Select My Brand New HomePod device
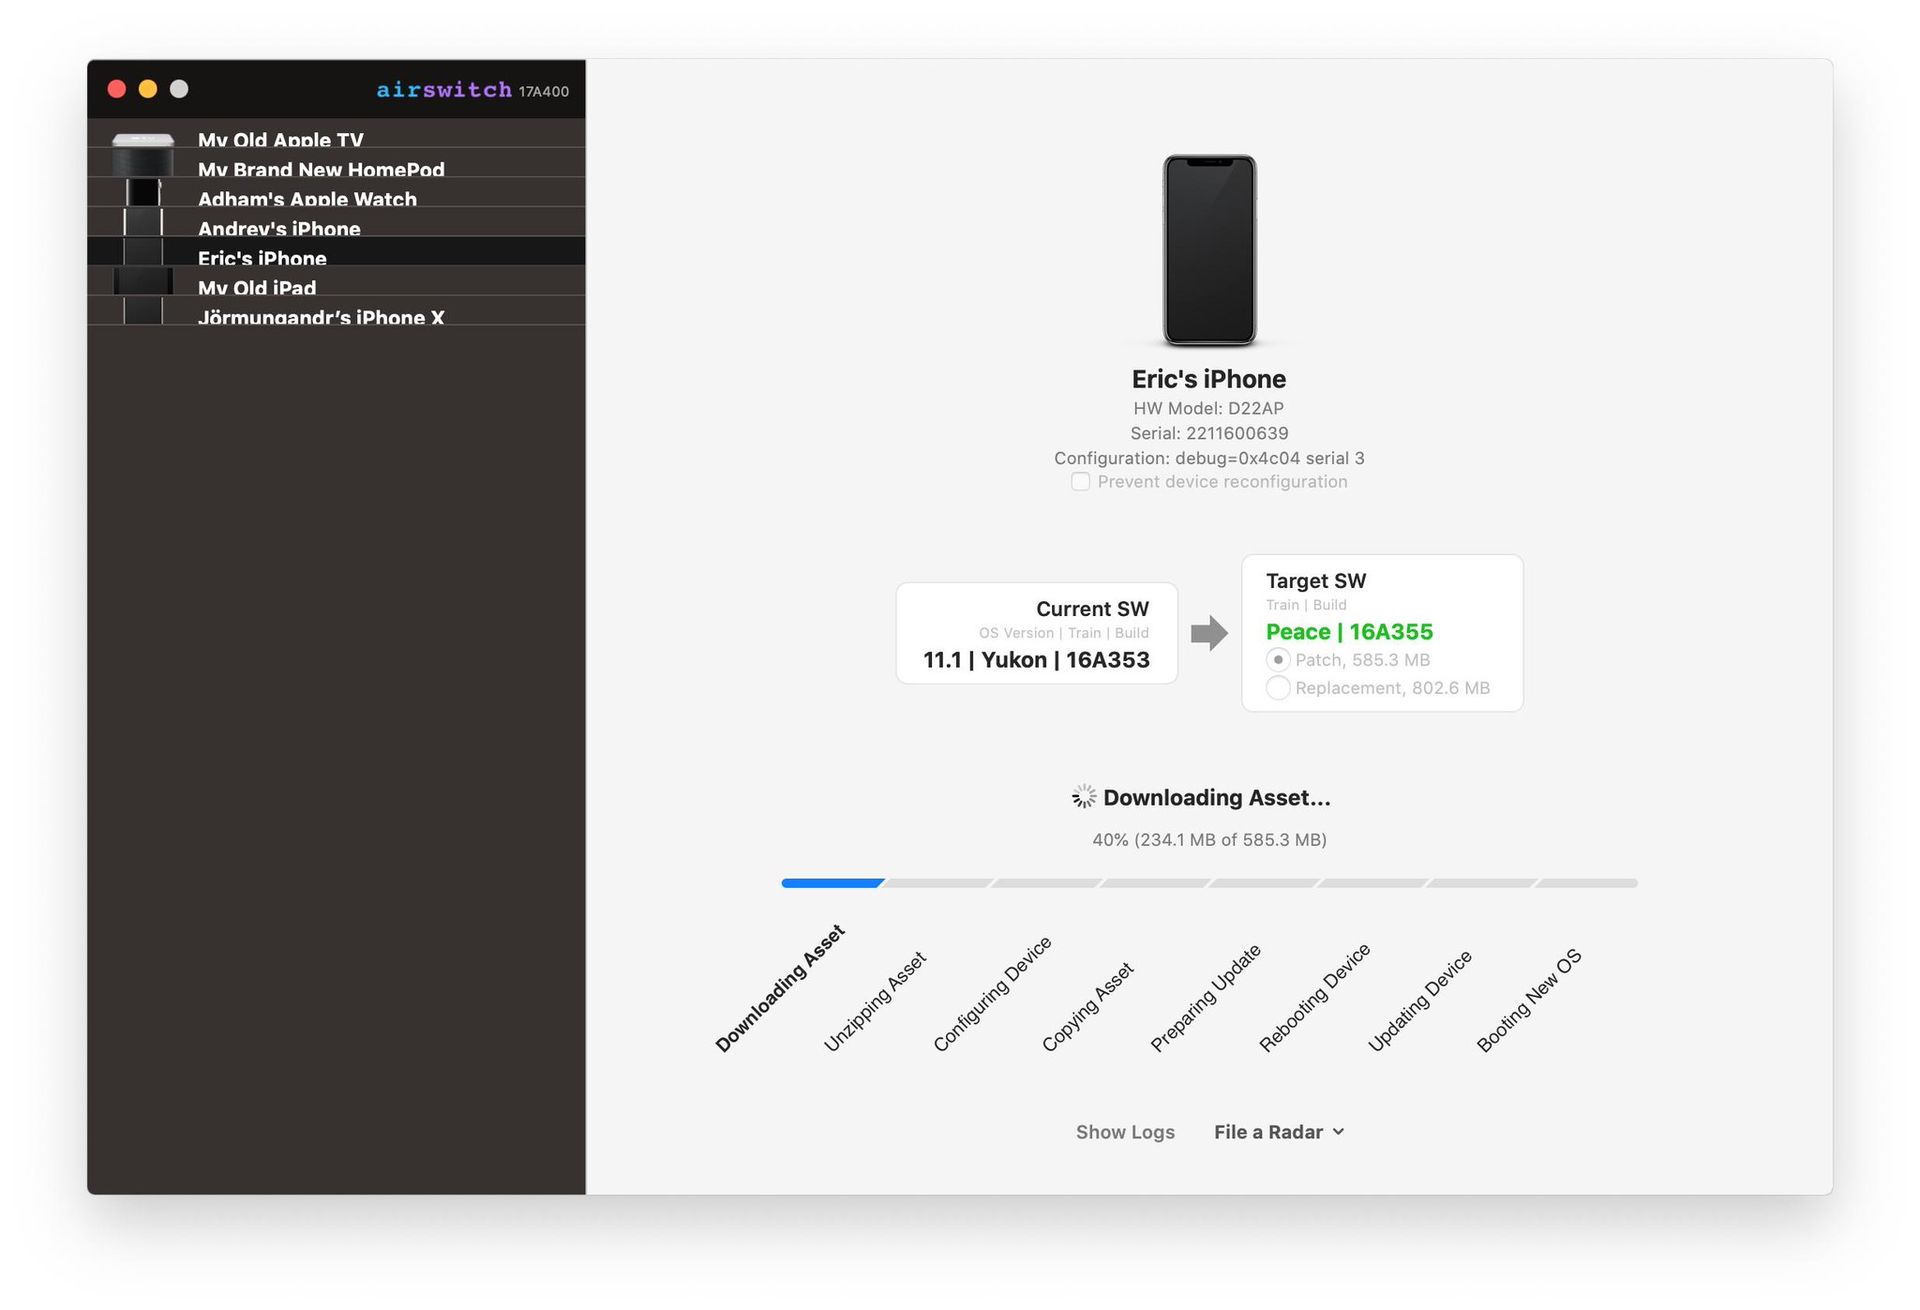This screenshot has height=1310, width=1920. pyautogui.click(x=336, y=163)
